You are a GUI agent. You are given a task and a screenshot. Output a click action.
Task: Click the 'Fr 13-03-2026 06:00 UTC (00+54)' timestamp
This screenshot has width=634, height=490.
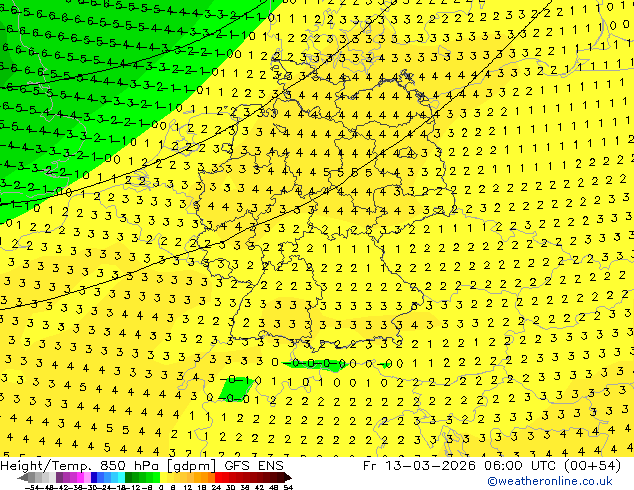pyautogui.click(x=492, y=466)
